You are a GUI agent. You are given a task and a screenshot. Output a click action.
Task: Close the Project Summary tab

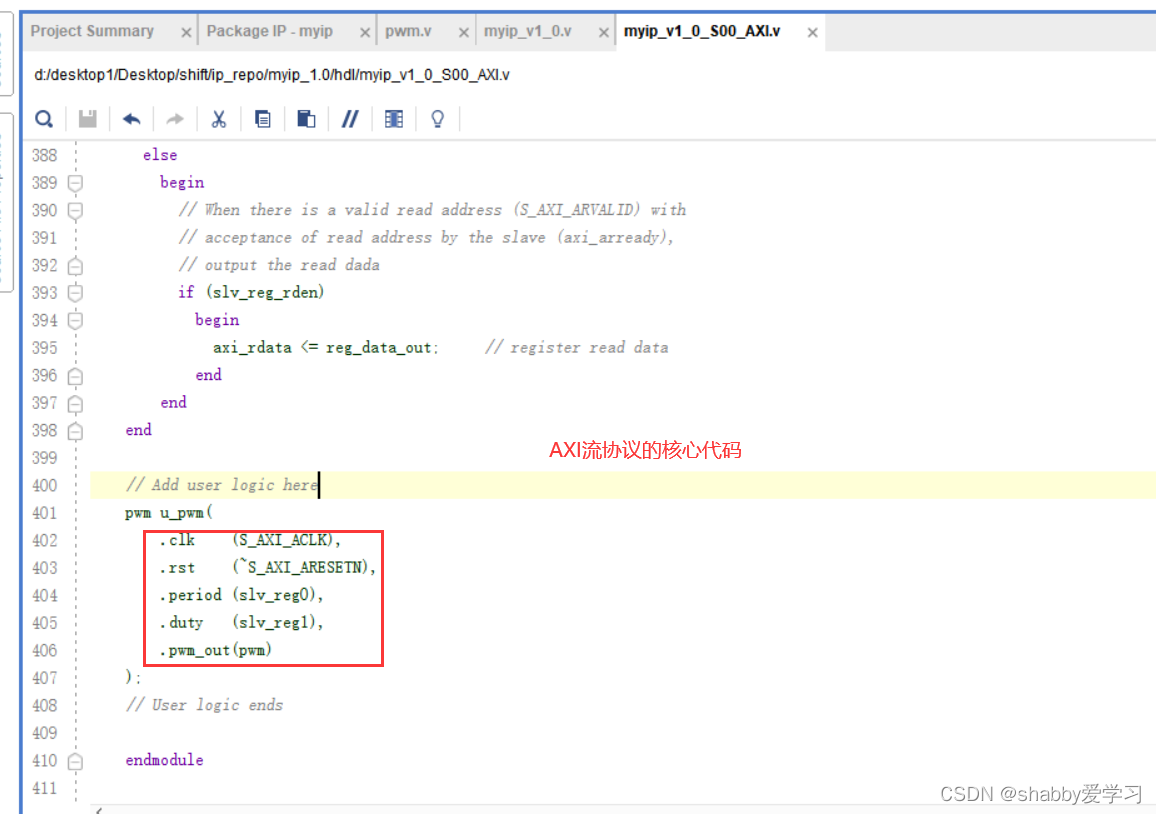(187, 32)
